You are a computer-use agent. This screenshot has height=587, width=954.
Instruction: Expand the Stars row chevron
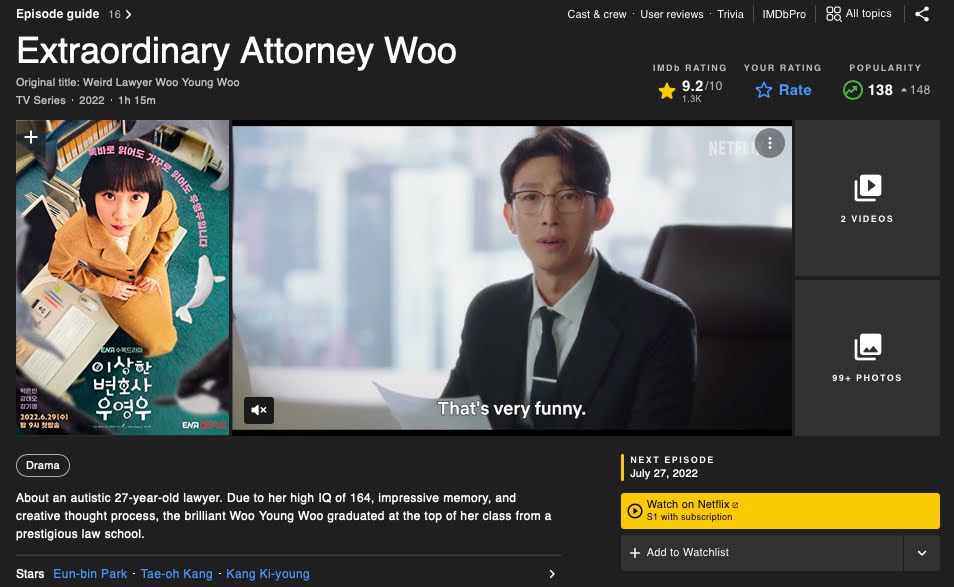[552, 574]
